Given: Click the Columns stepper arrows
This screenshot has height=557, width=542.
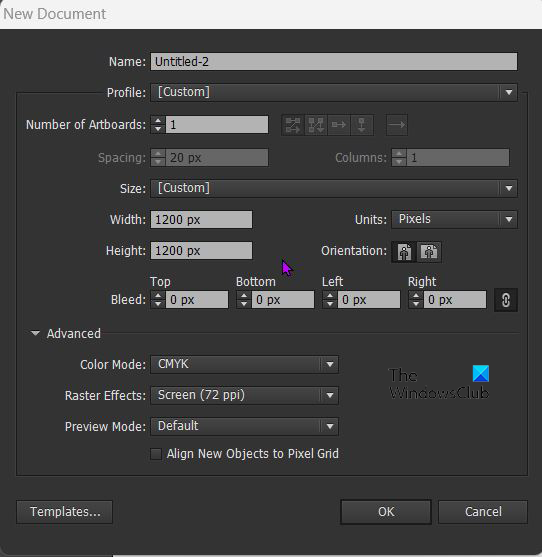Looking at the screenshot, I should click(399, 158).
